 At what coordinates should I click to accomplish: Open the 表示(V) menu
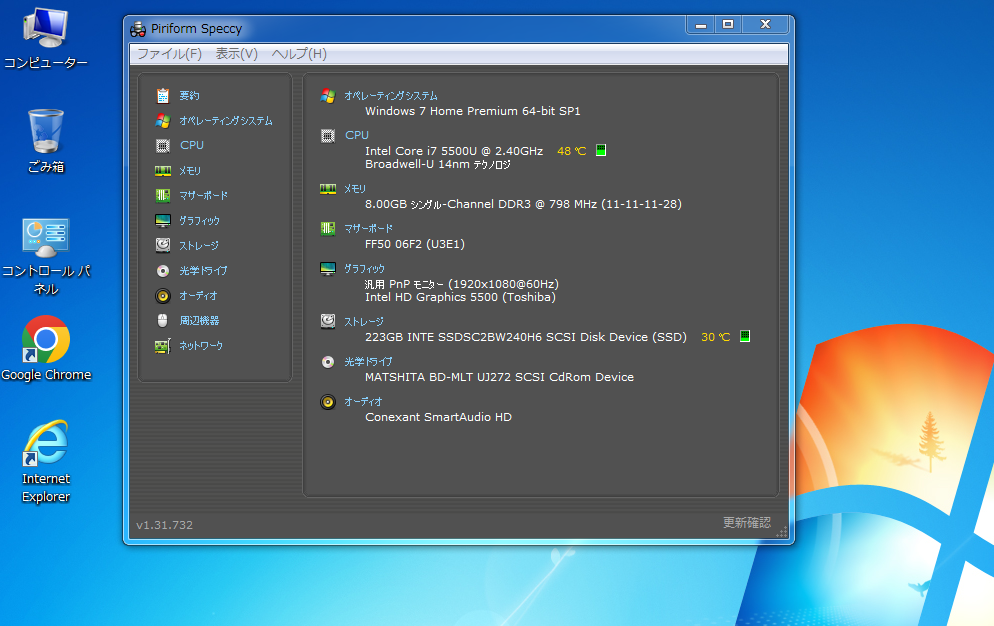tap(236, 54)
